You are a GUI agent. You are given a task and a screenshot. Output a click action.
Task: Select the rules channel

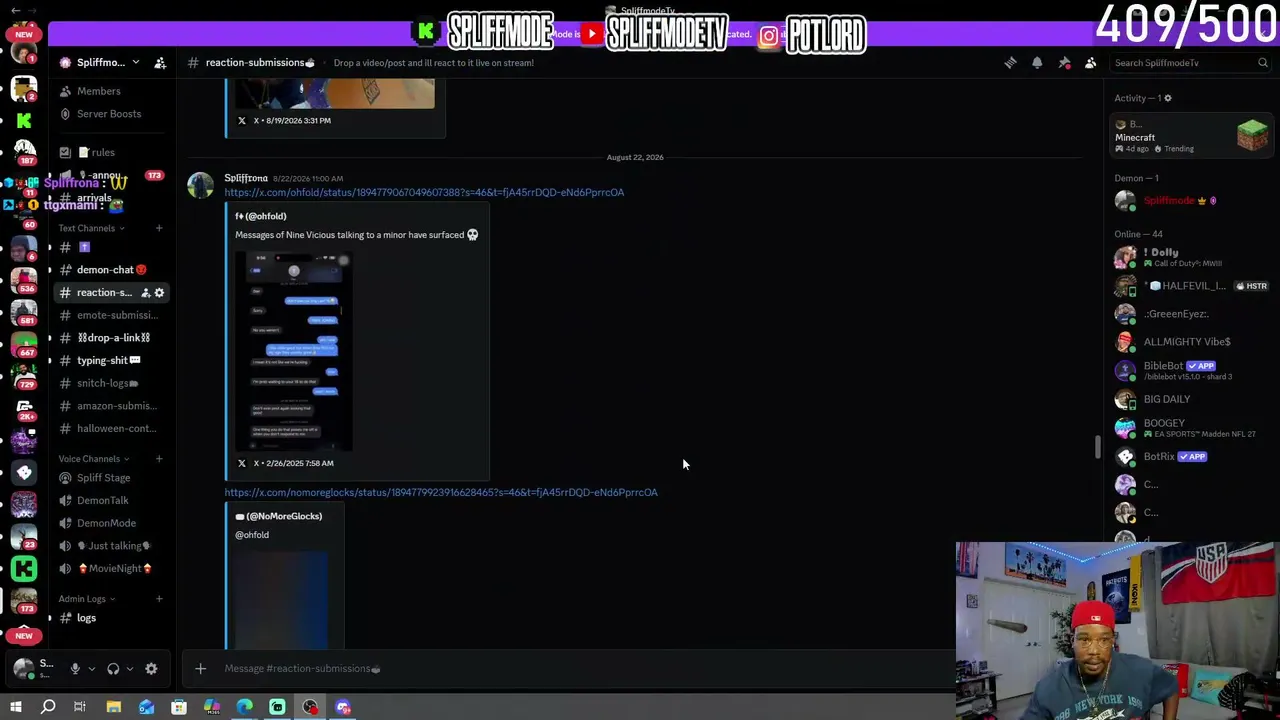(x=103, y=153)
